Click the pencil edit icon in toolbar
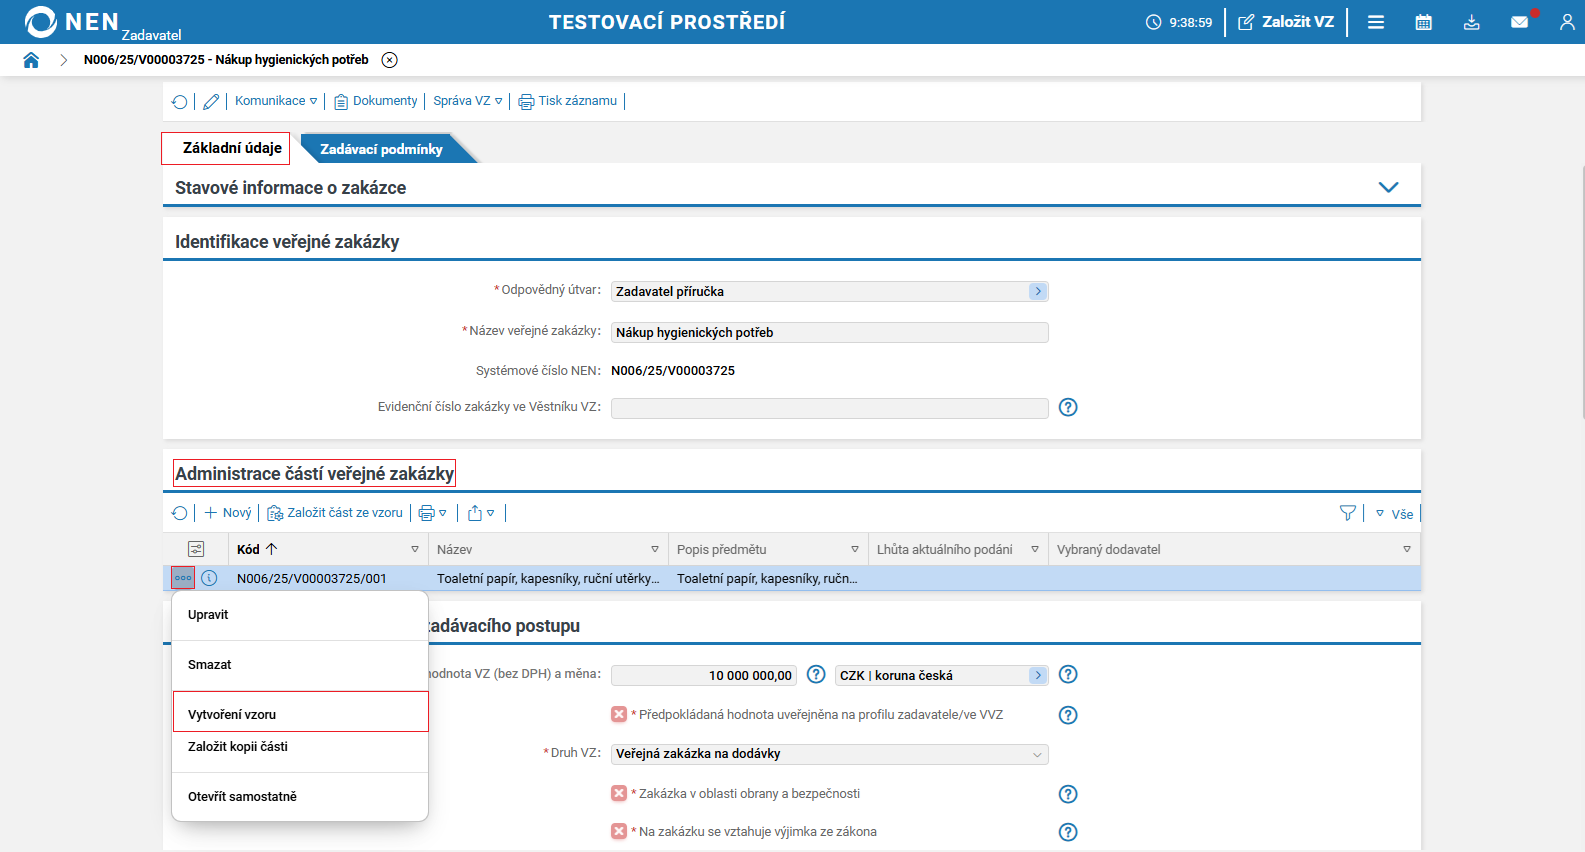The image size is (1585, 852). point(211,101)
